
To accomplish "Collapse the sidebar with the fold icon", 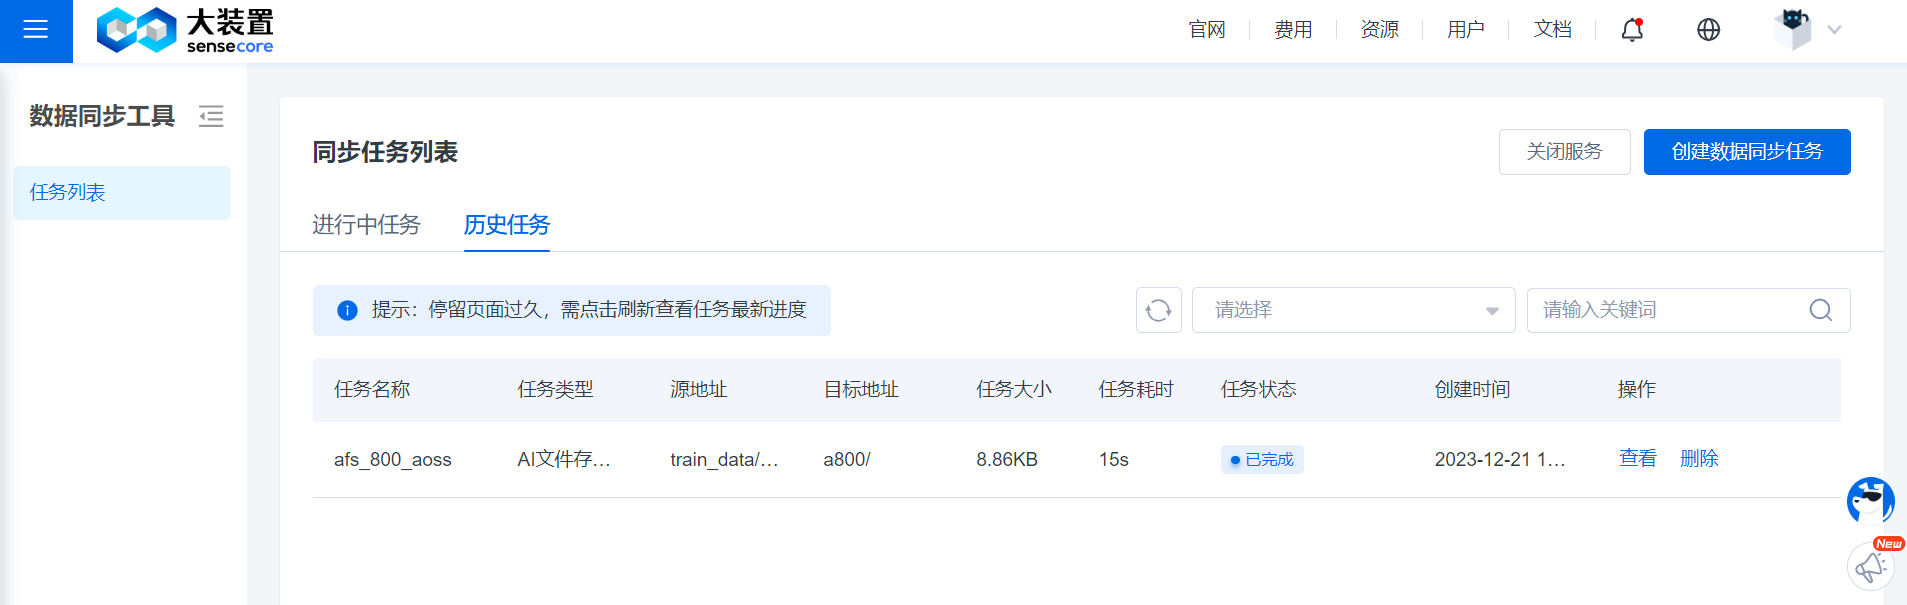I will point(211,117).
